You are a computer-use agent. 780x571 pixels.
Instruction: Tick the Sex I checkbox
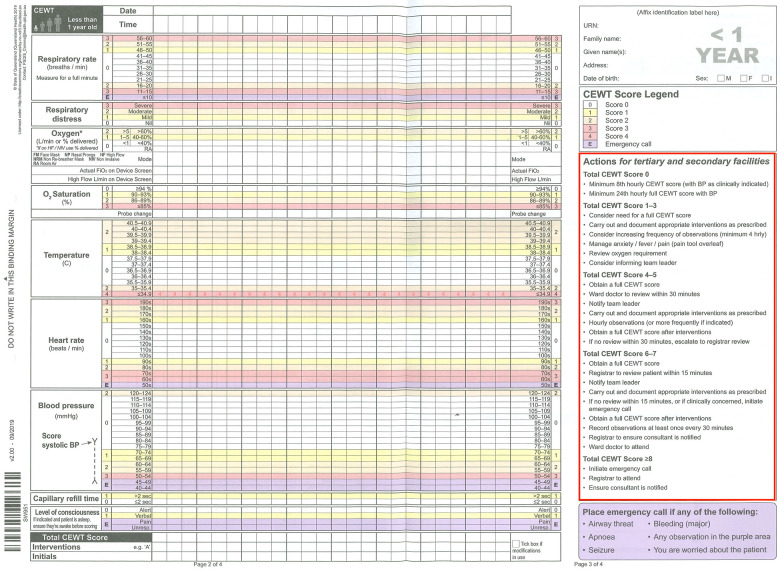tap(765, 78)
